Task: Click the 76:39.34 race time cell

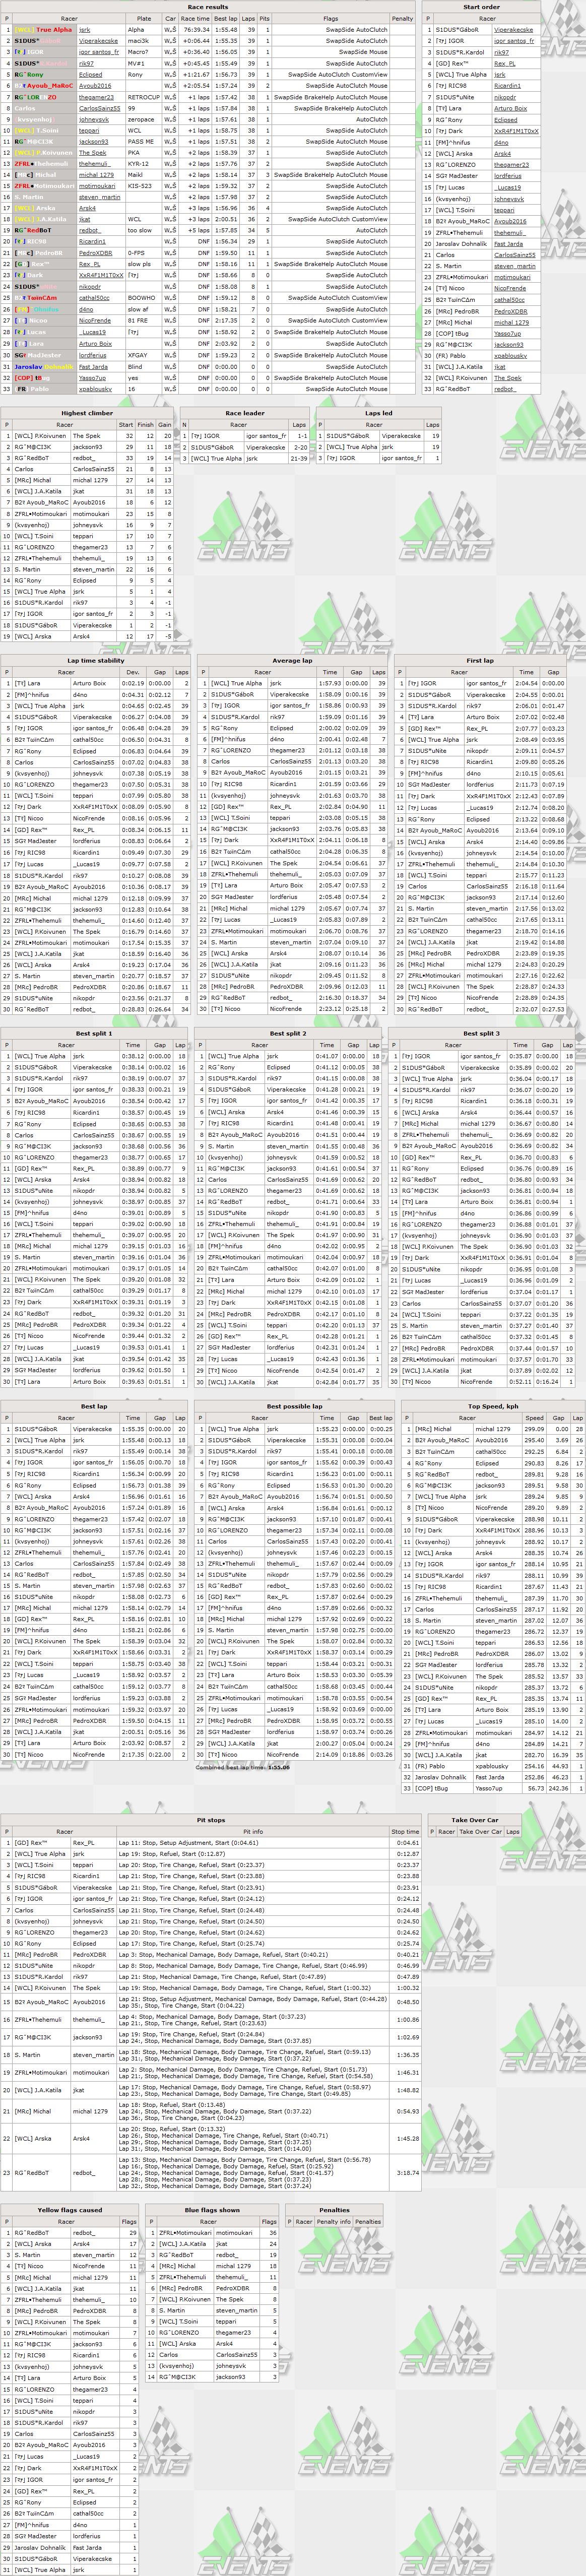Action: (196, 30)
